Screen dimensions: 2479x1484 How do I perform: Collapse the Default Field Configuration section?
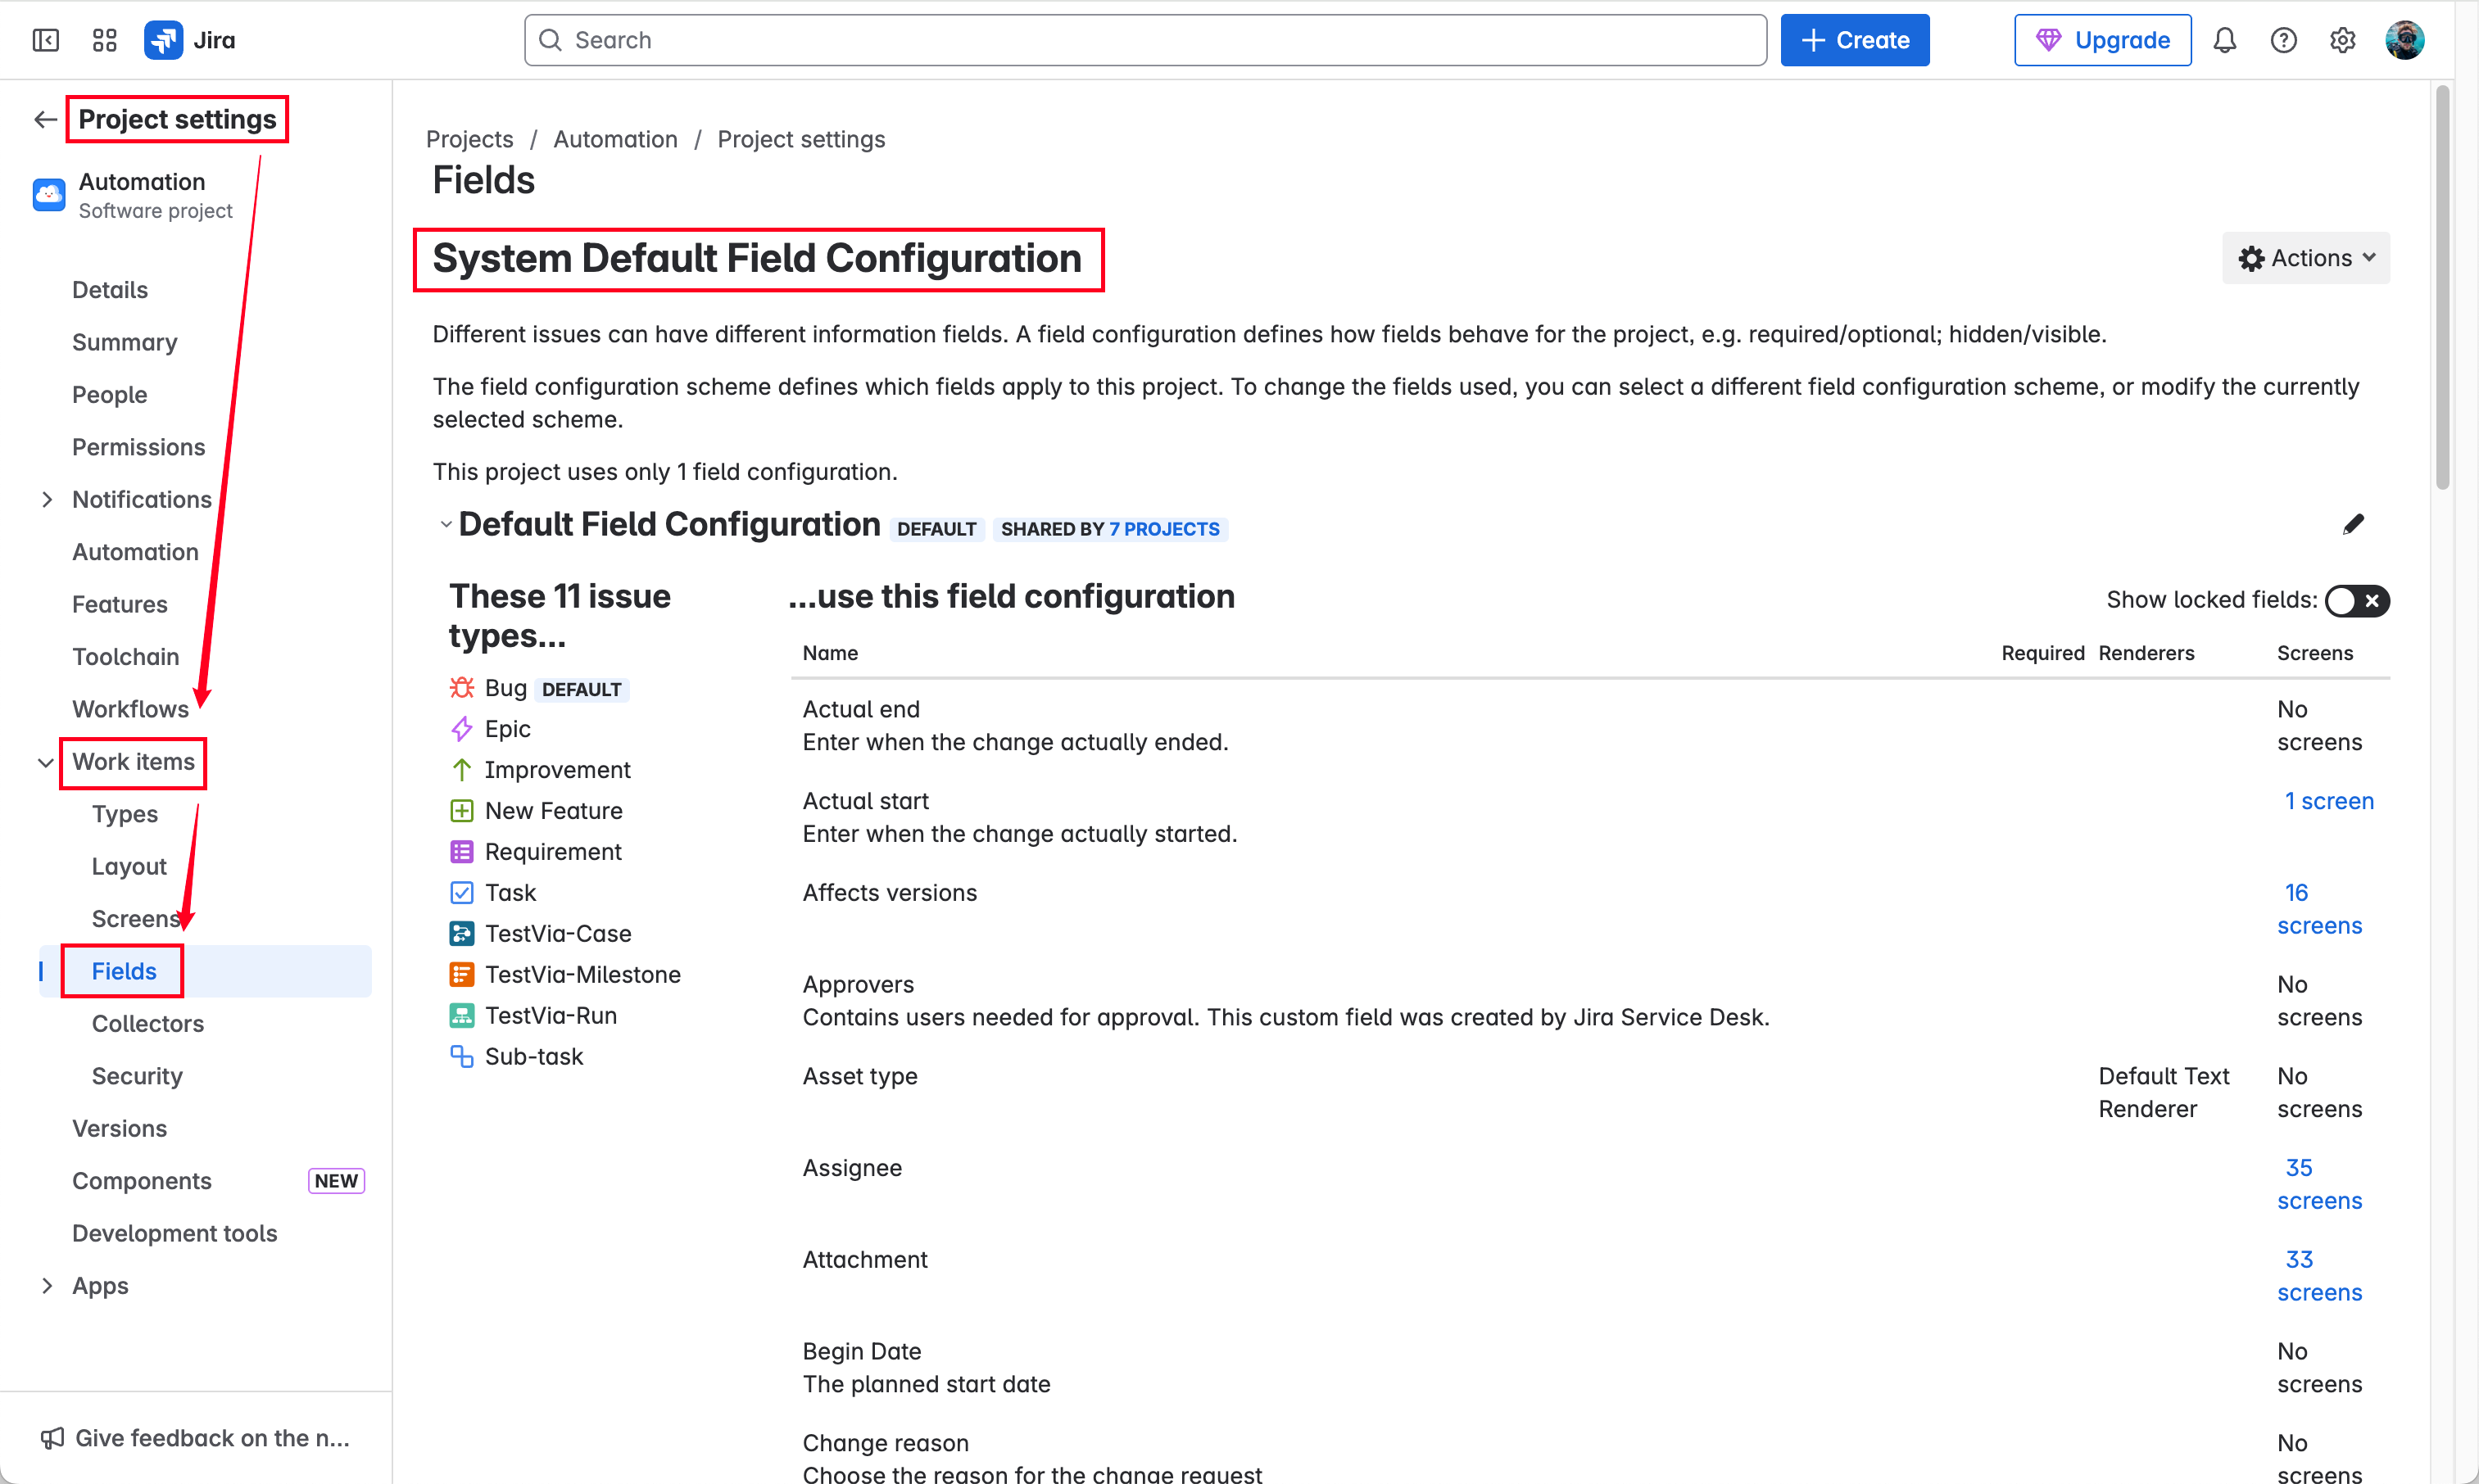point(446,524)
